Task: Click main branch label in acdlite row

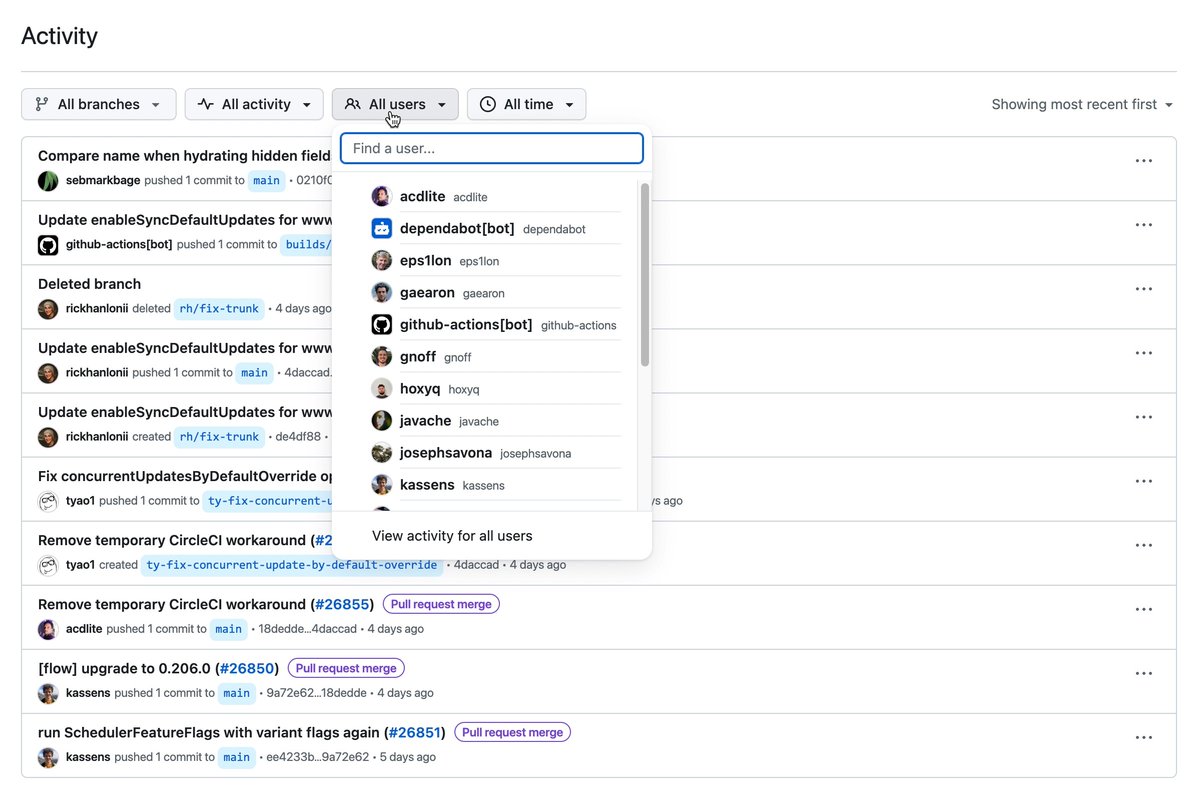Action: coord(229,629)
